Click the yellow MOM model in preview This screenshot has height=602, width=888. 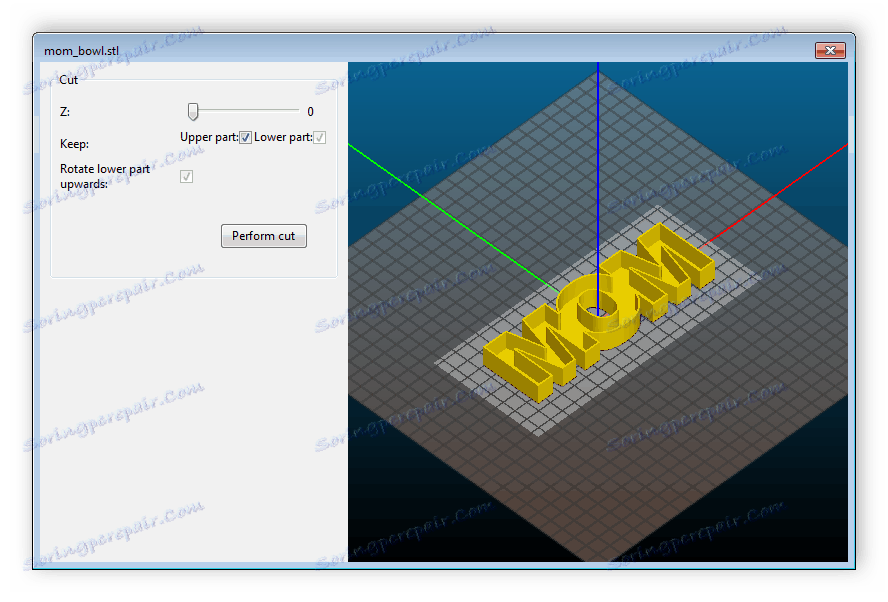pos(597,313)
